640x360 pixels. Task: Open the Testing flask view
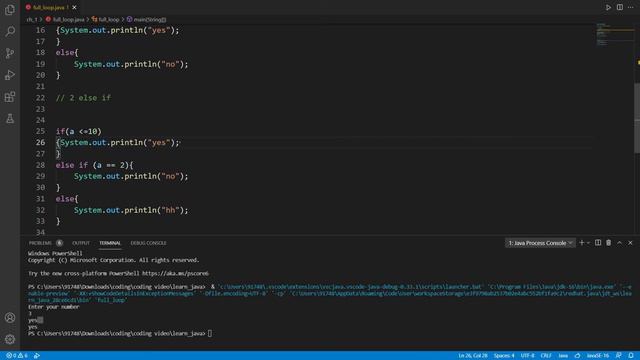10,119
